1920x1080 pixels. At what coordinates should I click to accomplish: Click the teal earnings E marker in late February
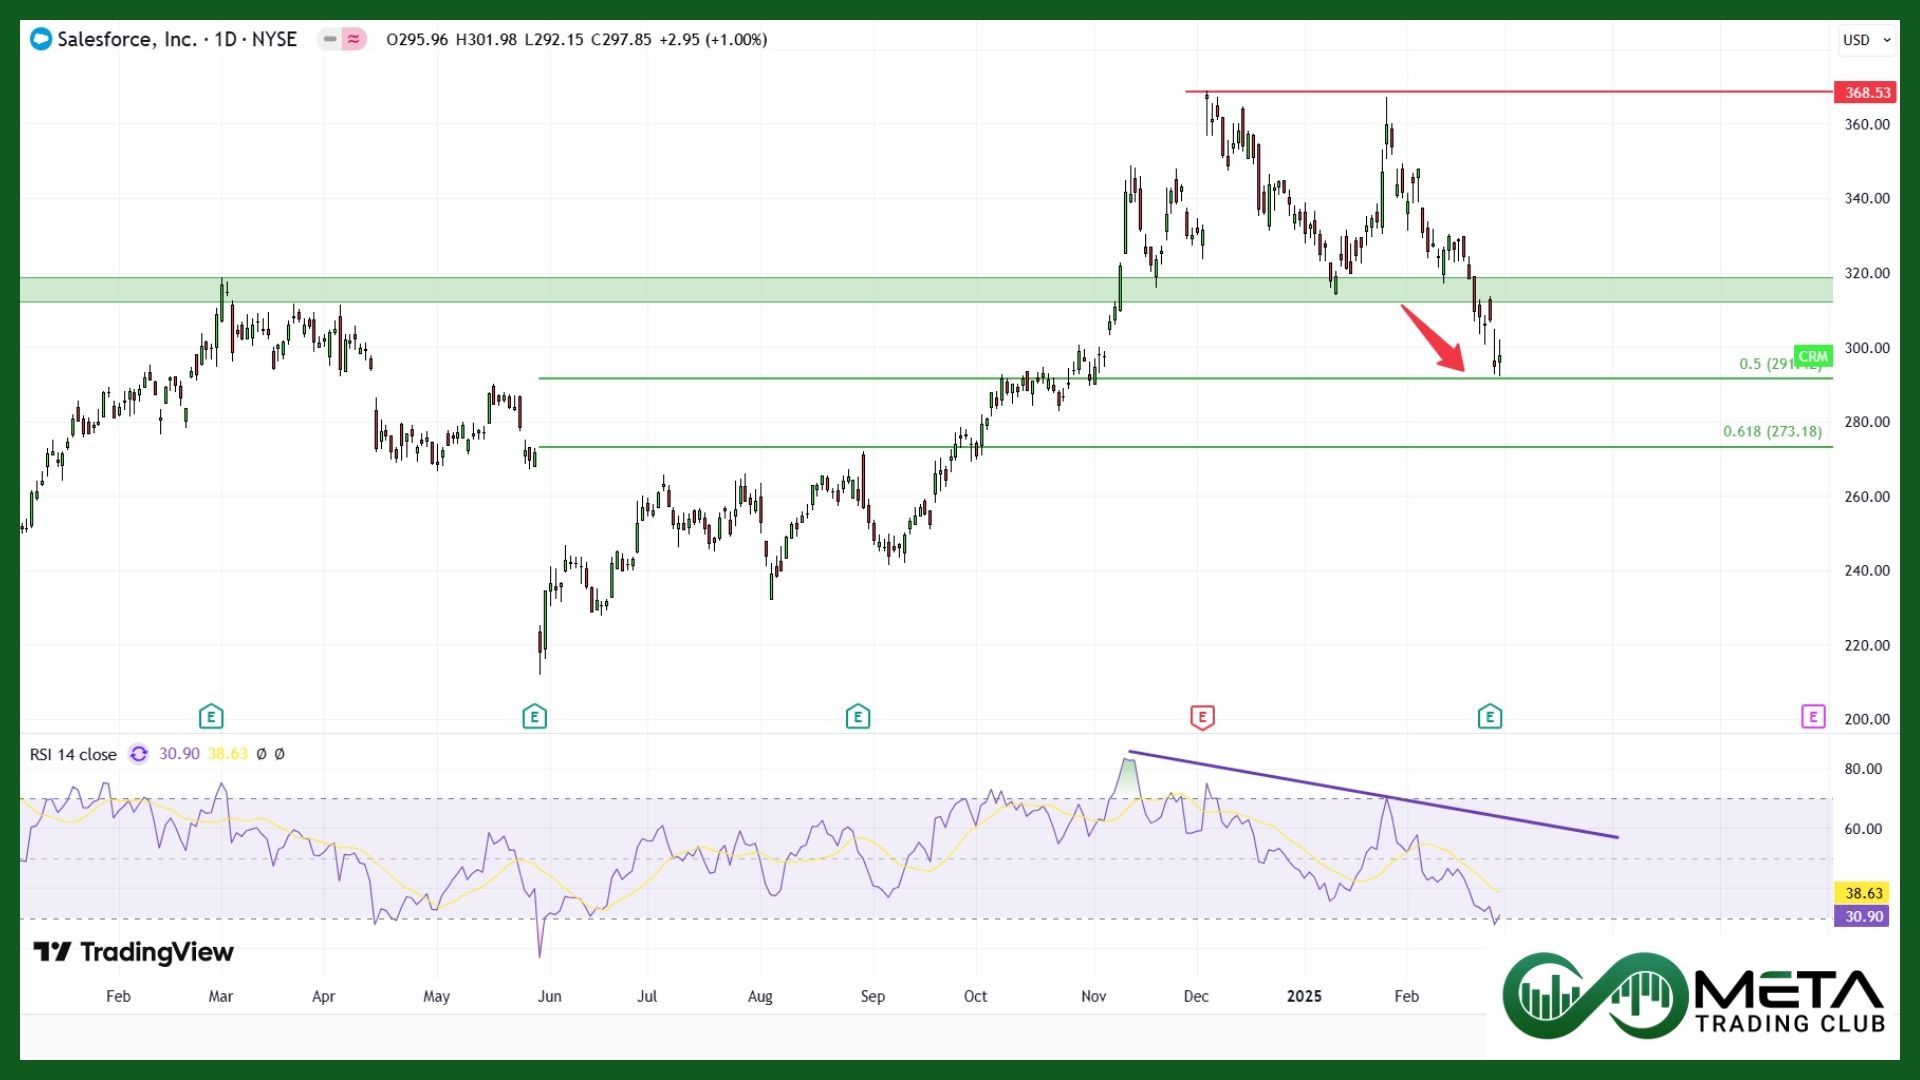1490,716
